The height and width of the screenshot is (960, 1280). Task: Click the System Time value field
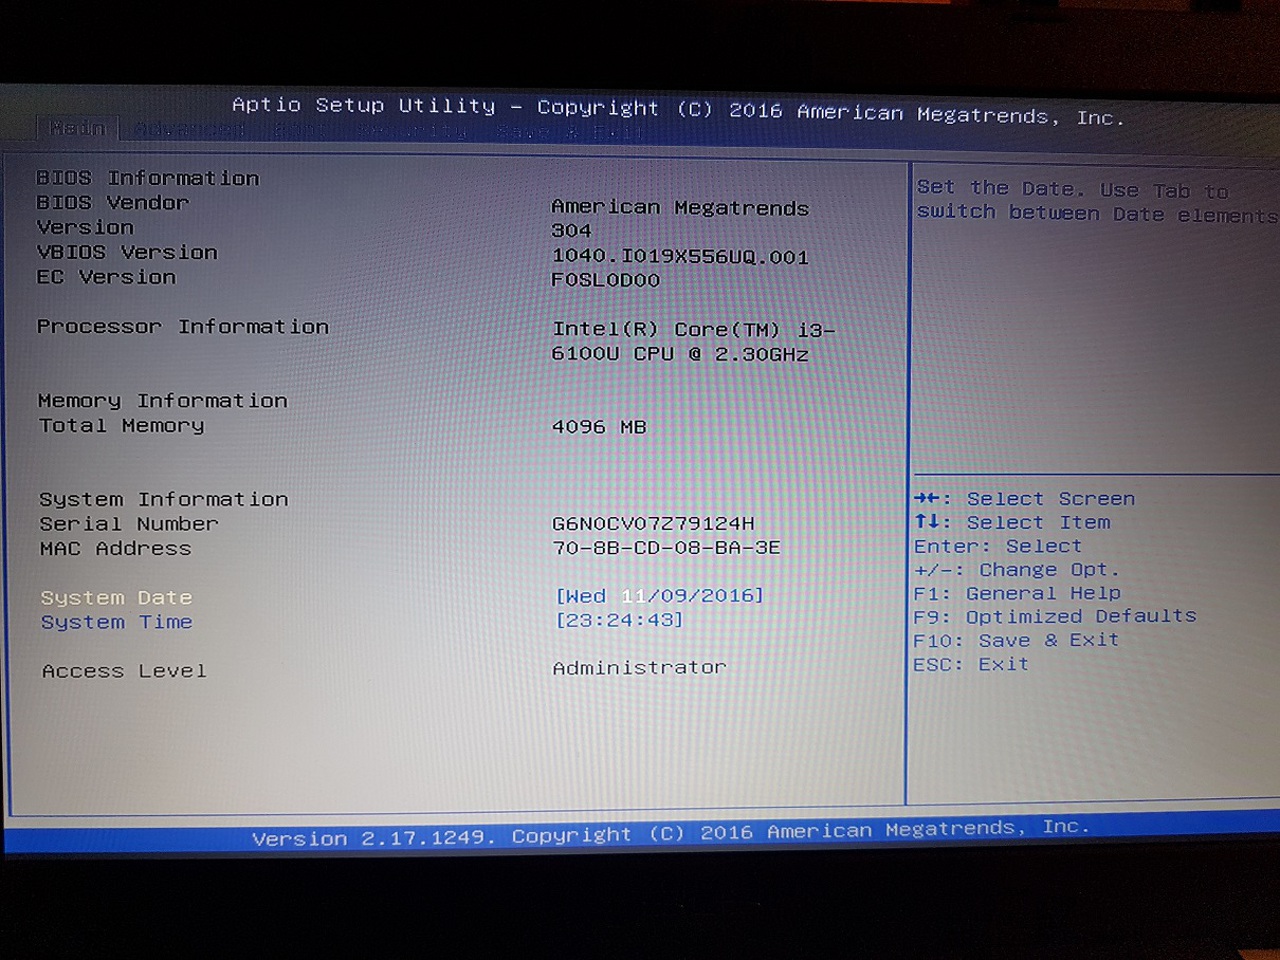619,620
